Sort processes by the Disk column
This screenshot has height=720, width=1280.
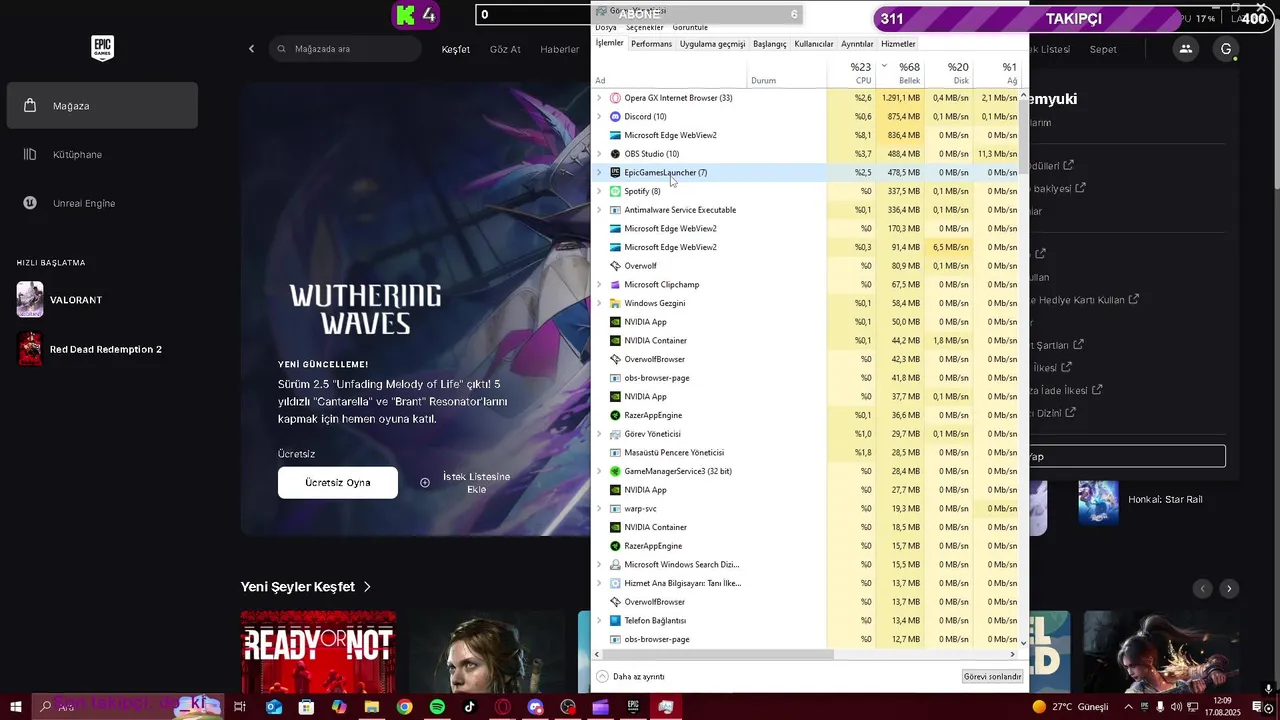[949, 73]
